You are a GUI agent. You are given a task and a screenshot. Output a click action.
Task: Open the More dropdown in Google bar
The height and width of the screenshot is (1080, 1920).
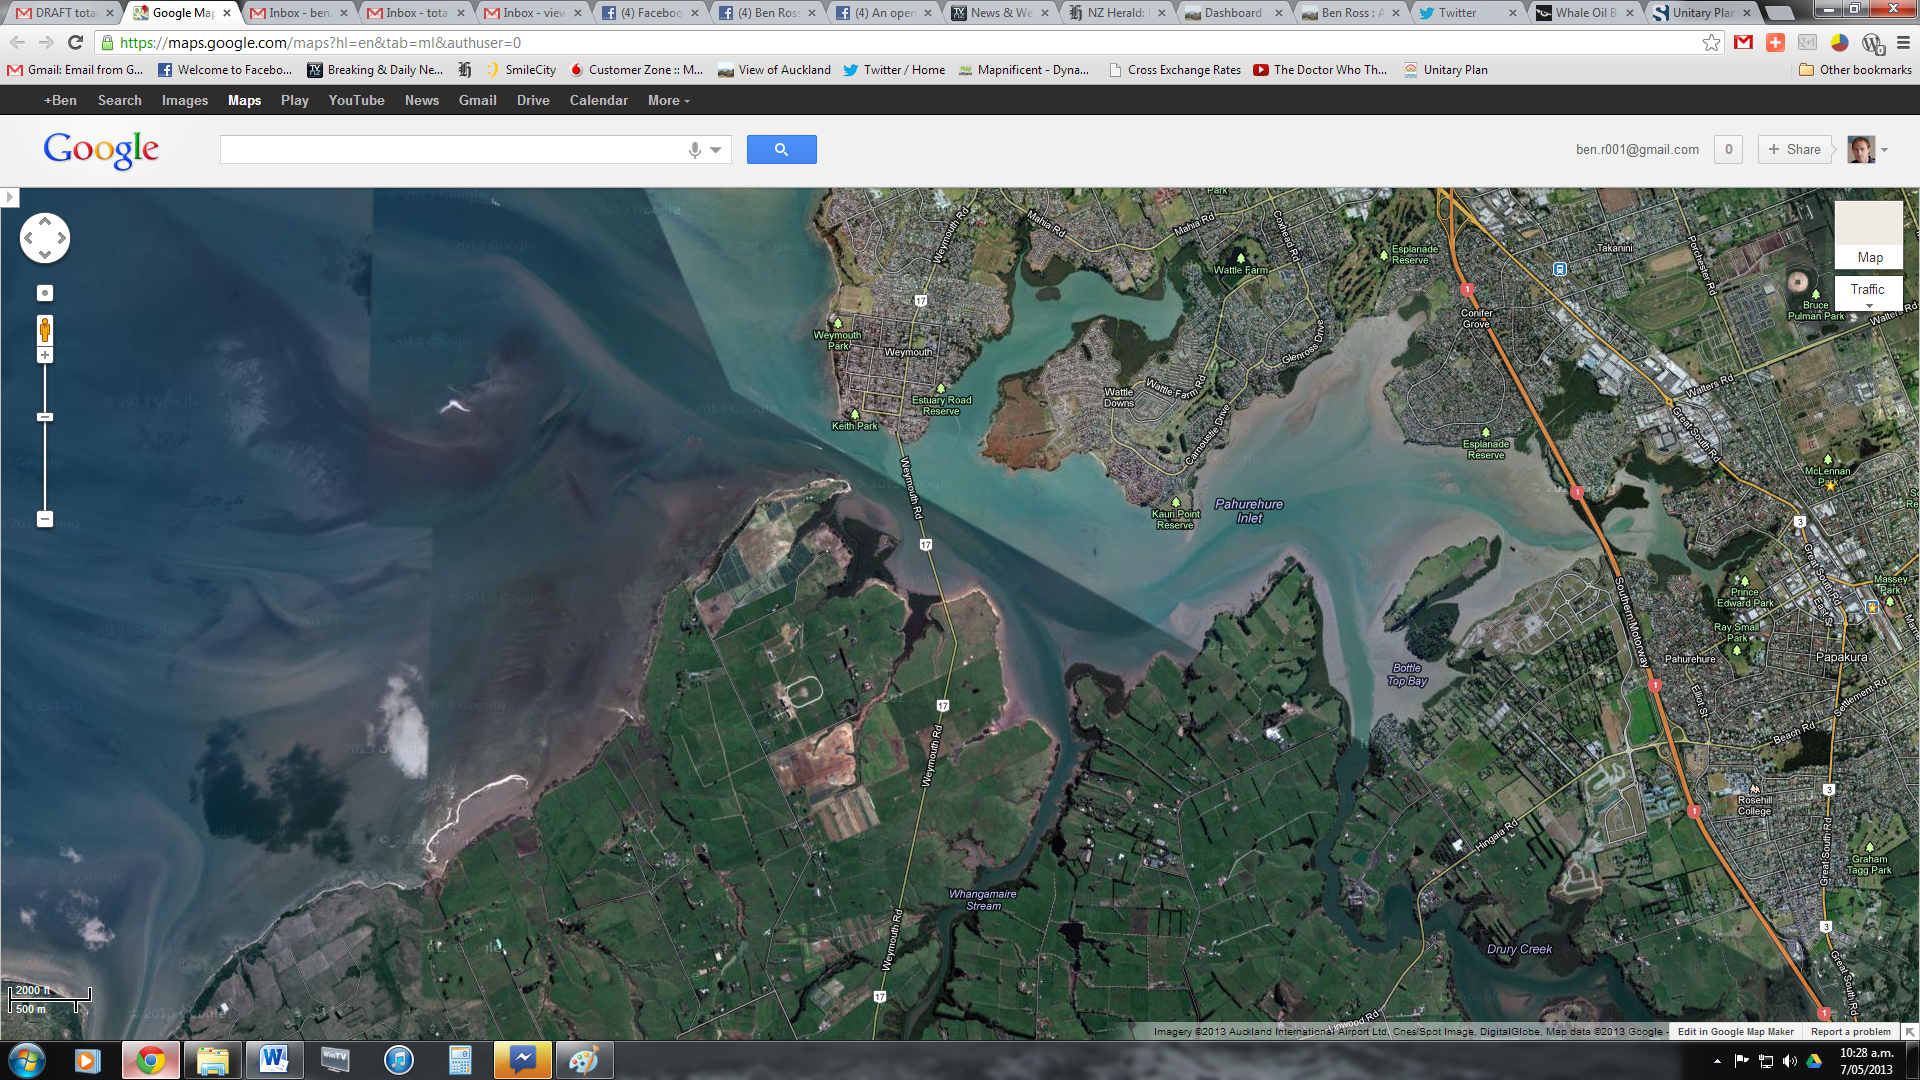coord(668,101)
